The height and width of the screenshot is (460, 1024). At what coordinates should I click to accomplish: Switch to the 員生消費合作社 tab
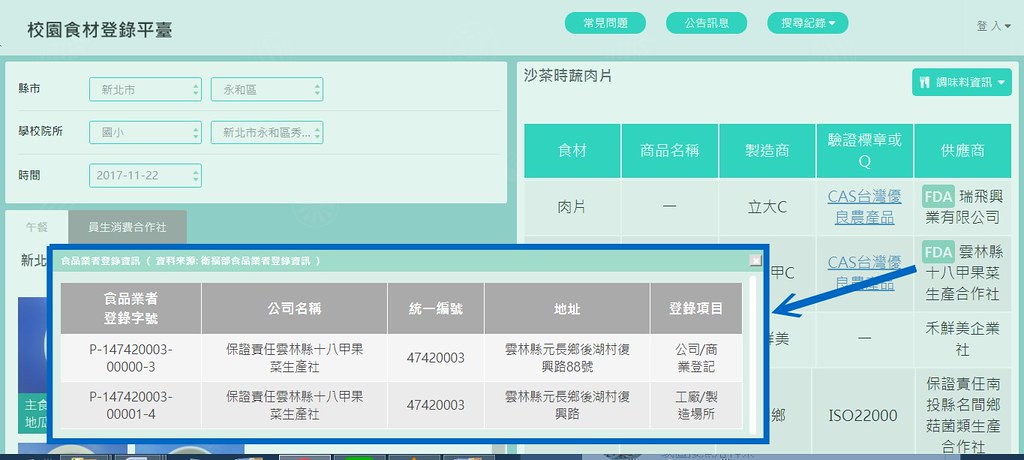127,227
